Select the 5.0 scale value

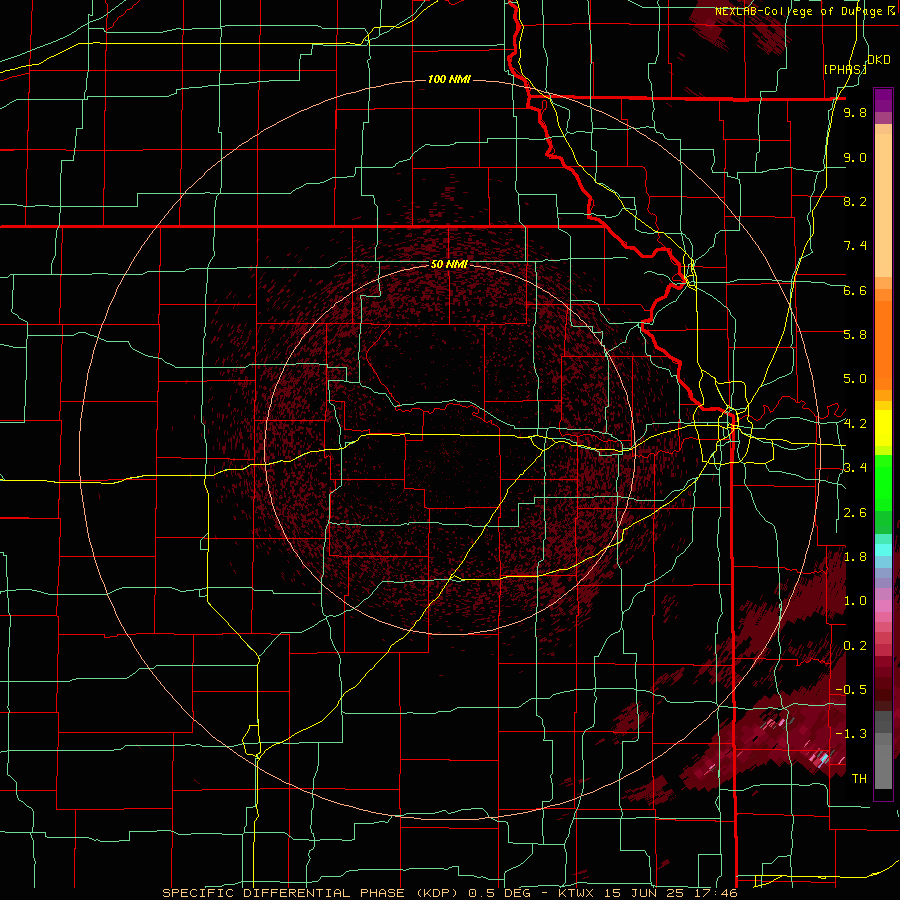pos(855,379)
